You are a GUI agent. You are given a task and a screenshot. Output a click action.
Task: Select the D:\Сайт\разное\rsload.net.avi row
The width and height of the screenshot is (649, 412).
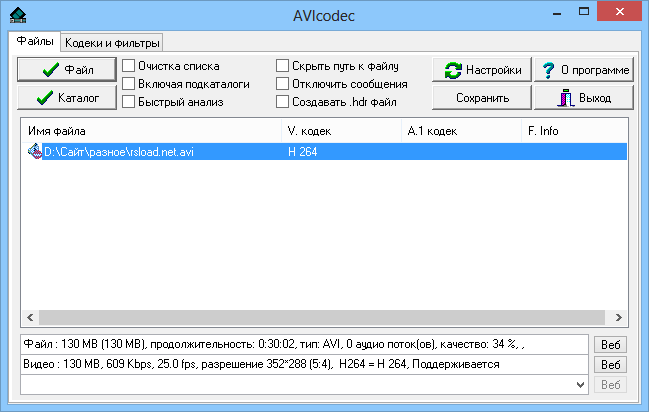tap(324, 152)
